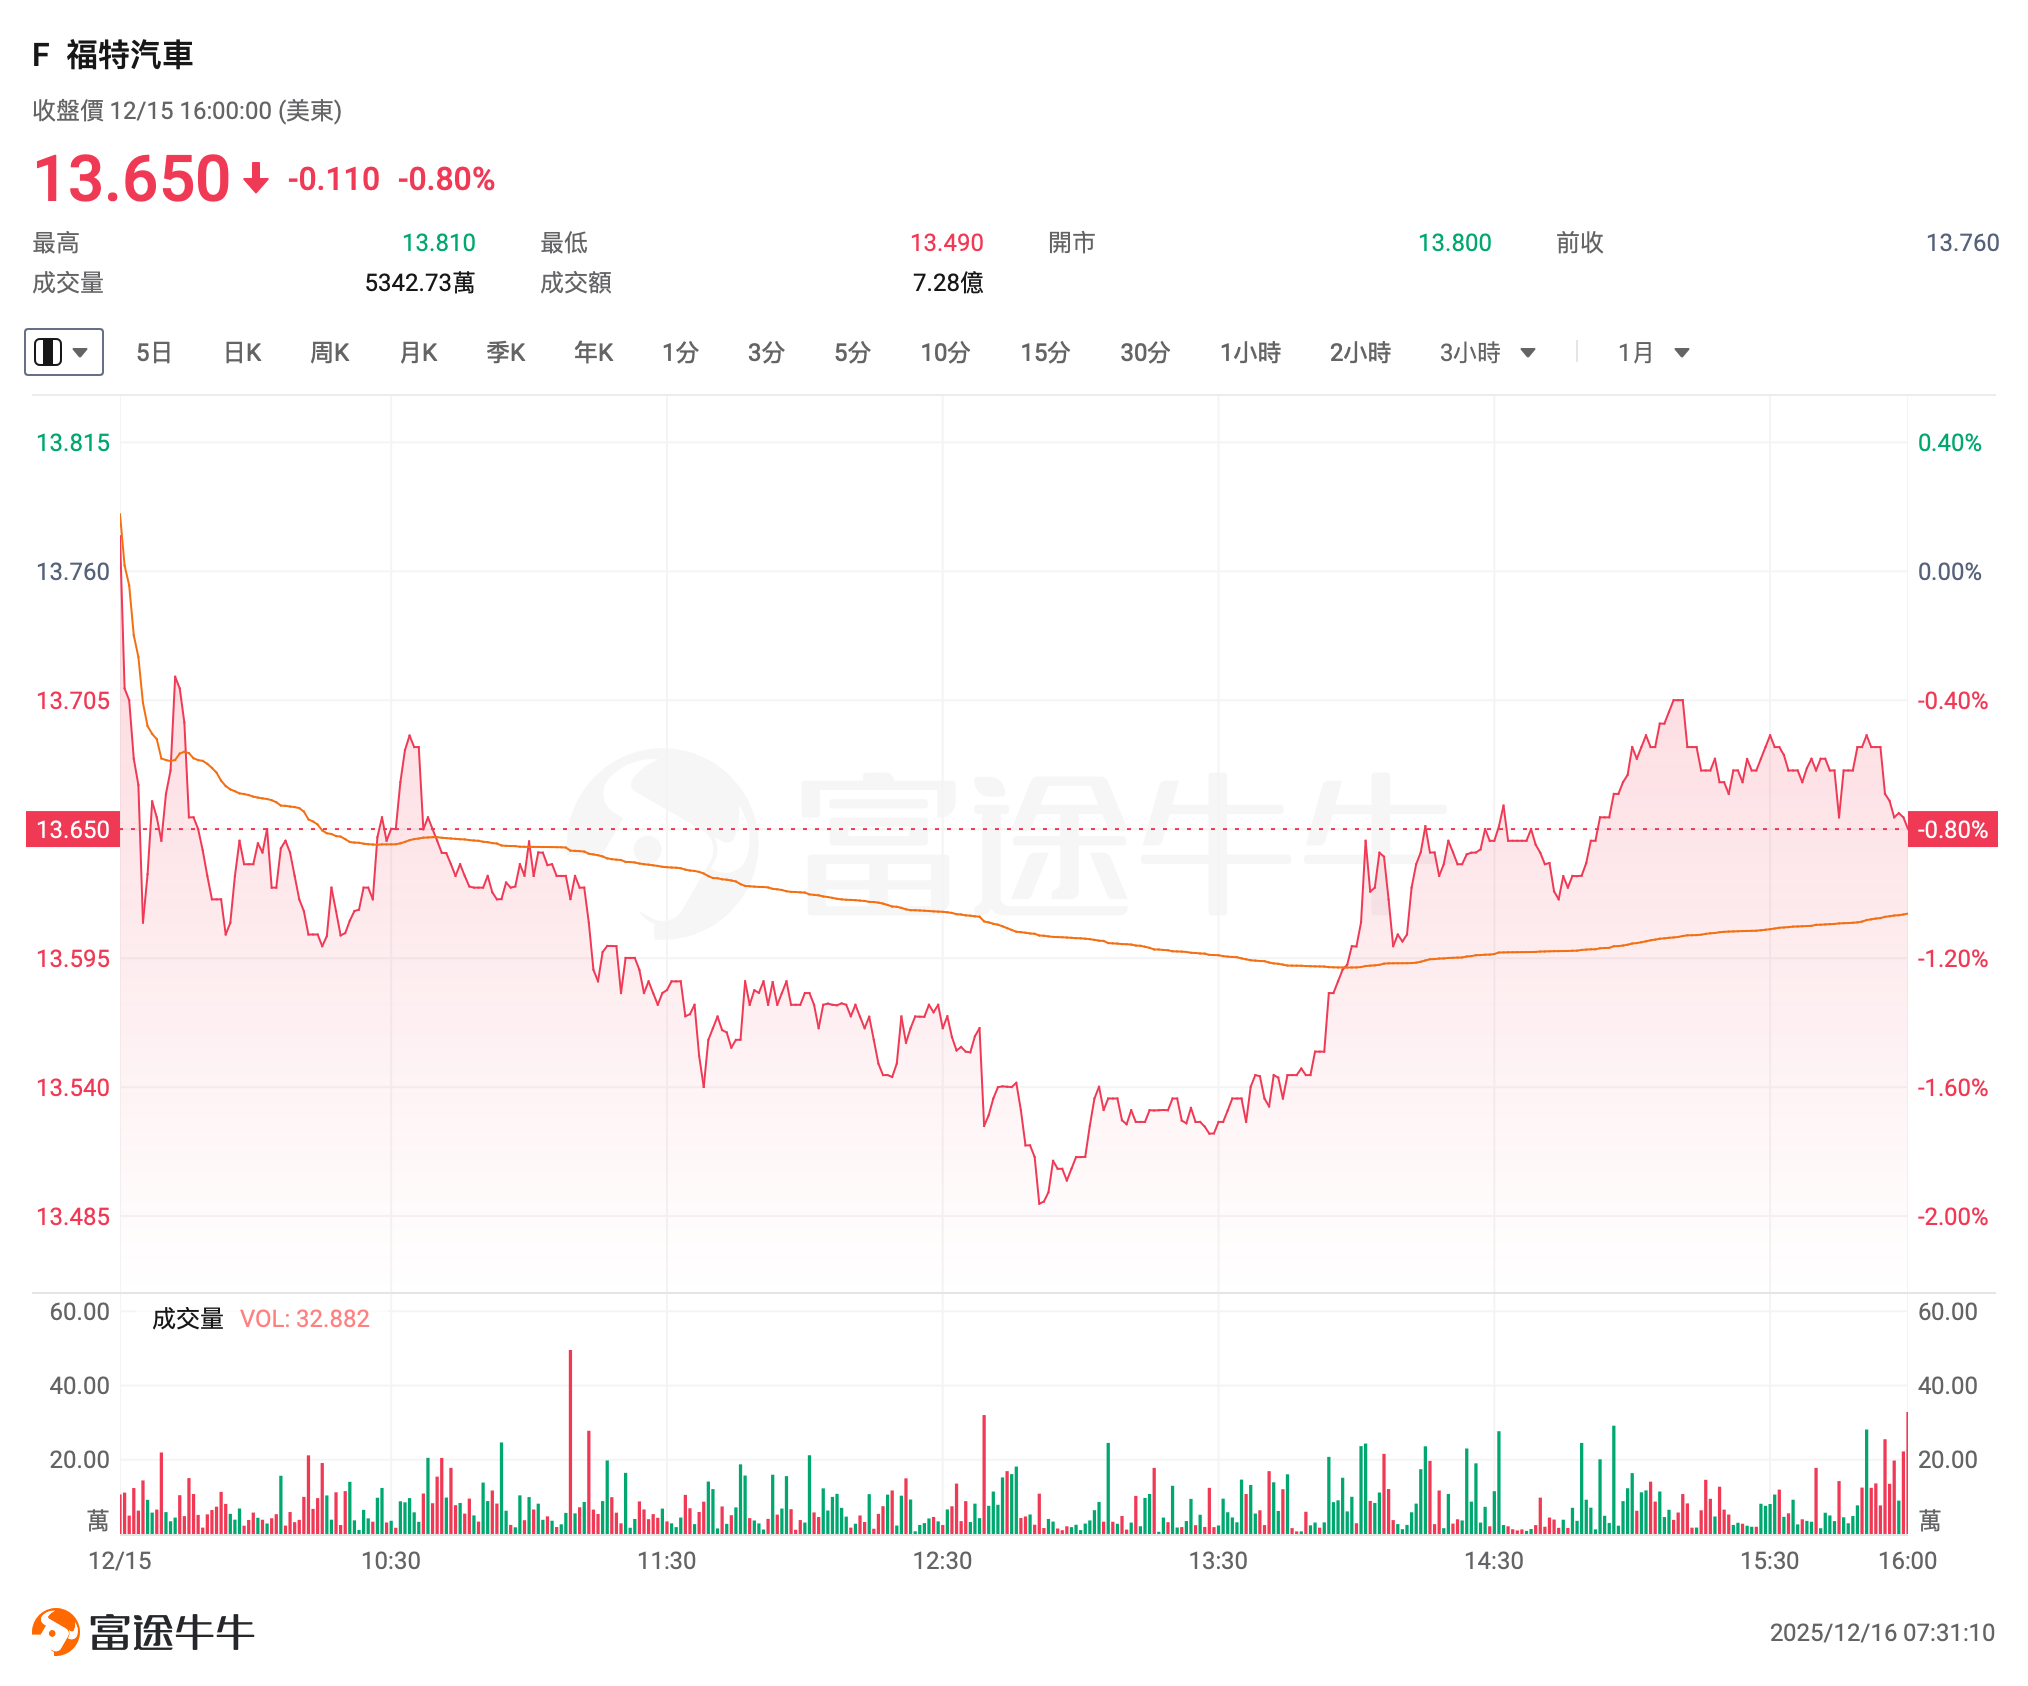Select the 月K monthly chart tab
Viewport: 2028px width, 1686px height.
coord(418,353)
